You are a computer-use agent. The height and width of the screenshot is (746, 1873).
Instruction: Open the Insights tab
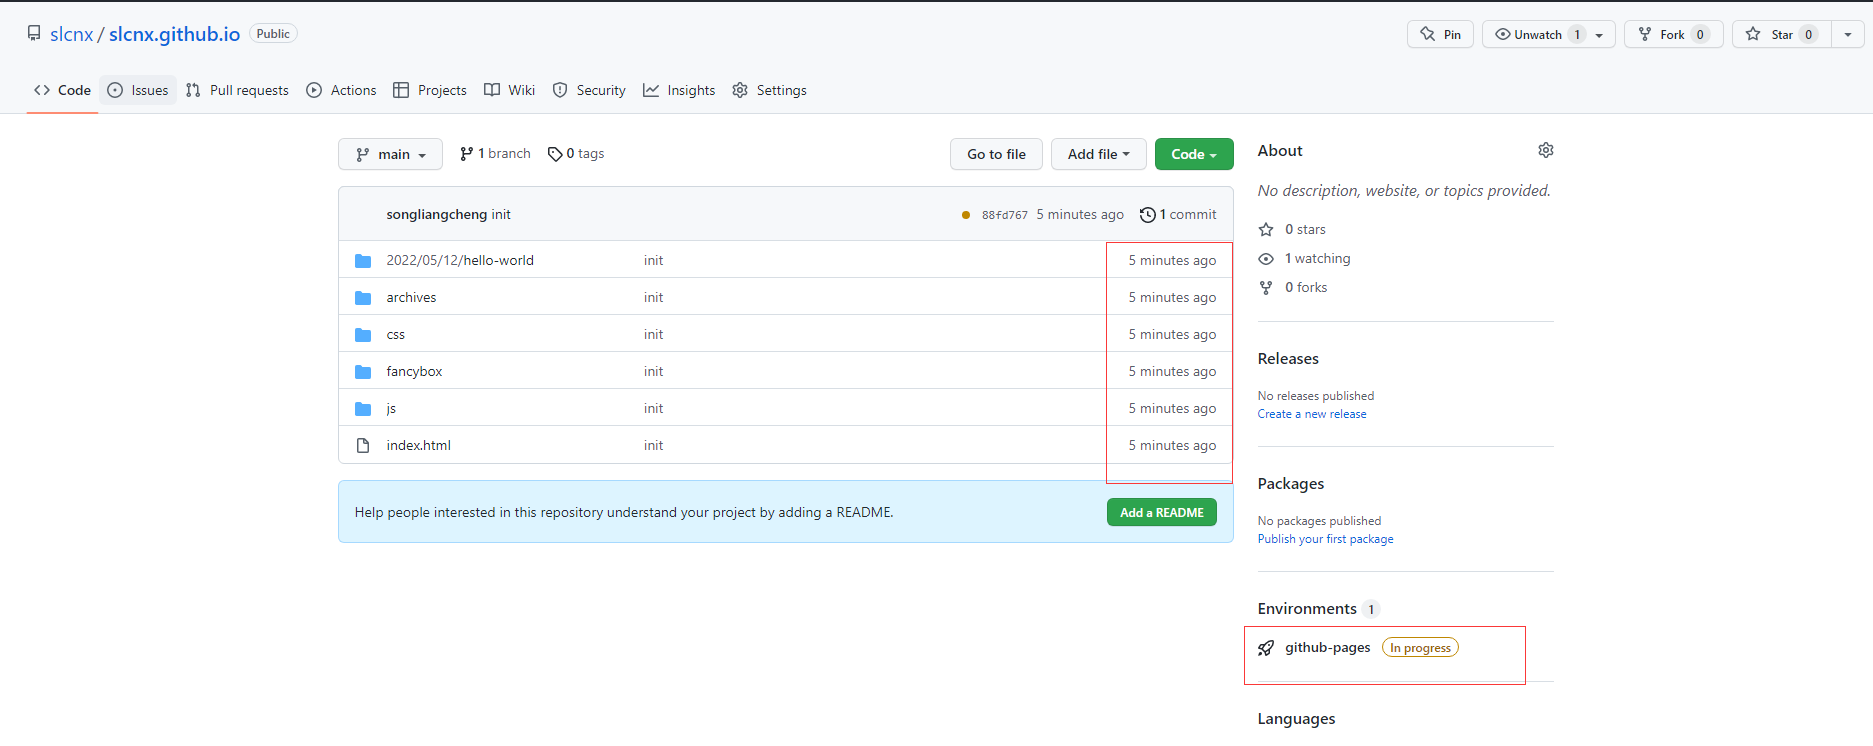point(679,90)
